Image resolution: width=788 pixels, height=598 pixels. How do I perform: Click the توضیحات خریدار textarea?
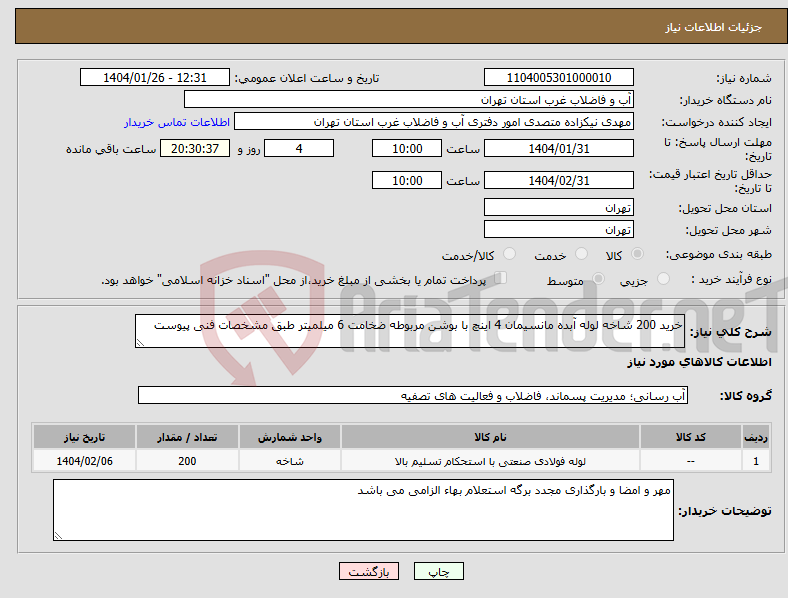click(363, 510)
